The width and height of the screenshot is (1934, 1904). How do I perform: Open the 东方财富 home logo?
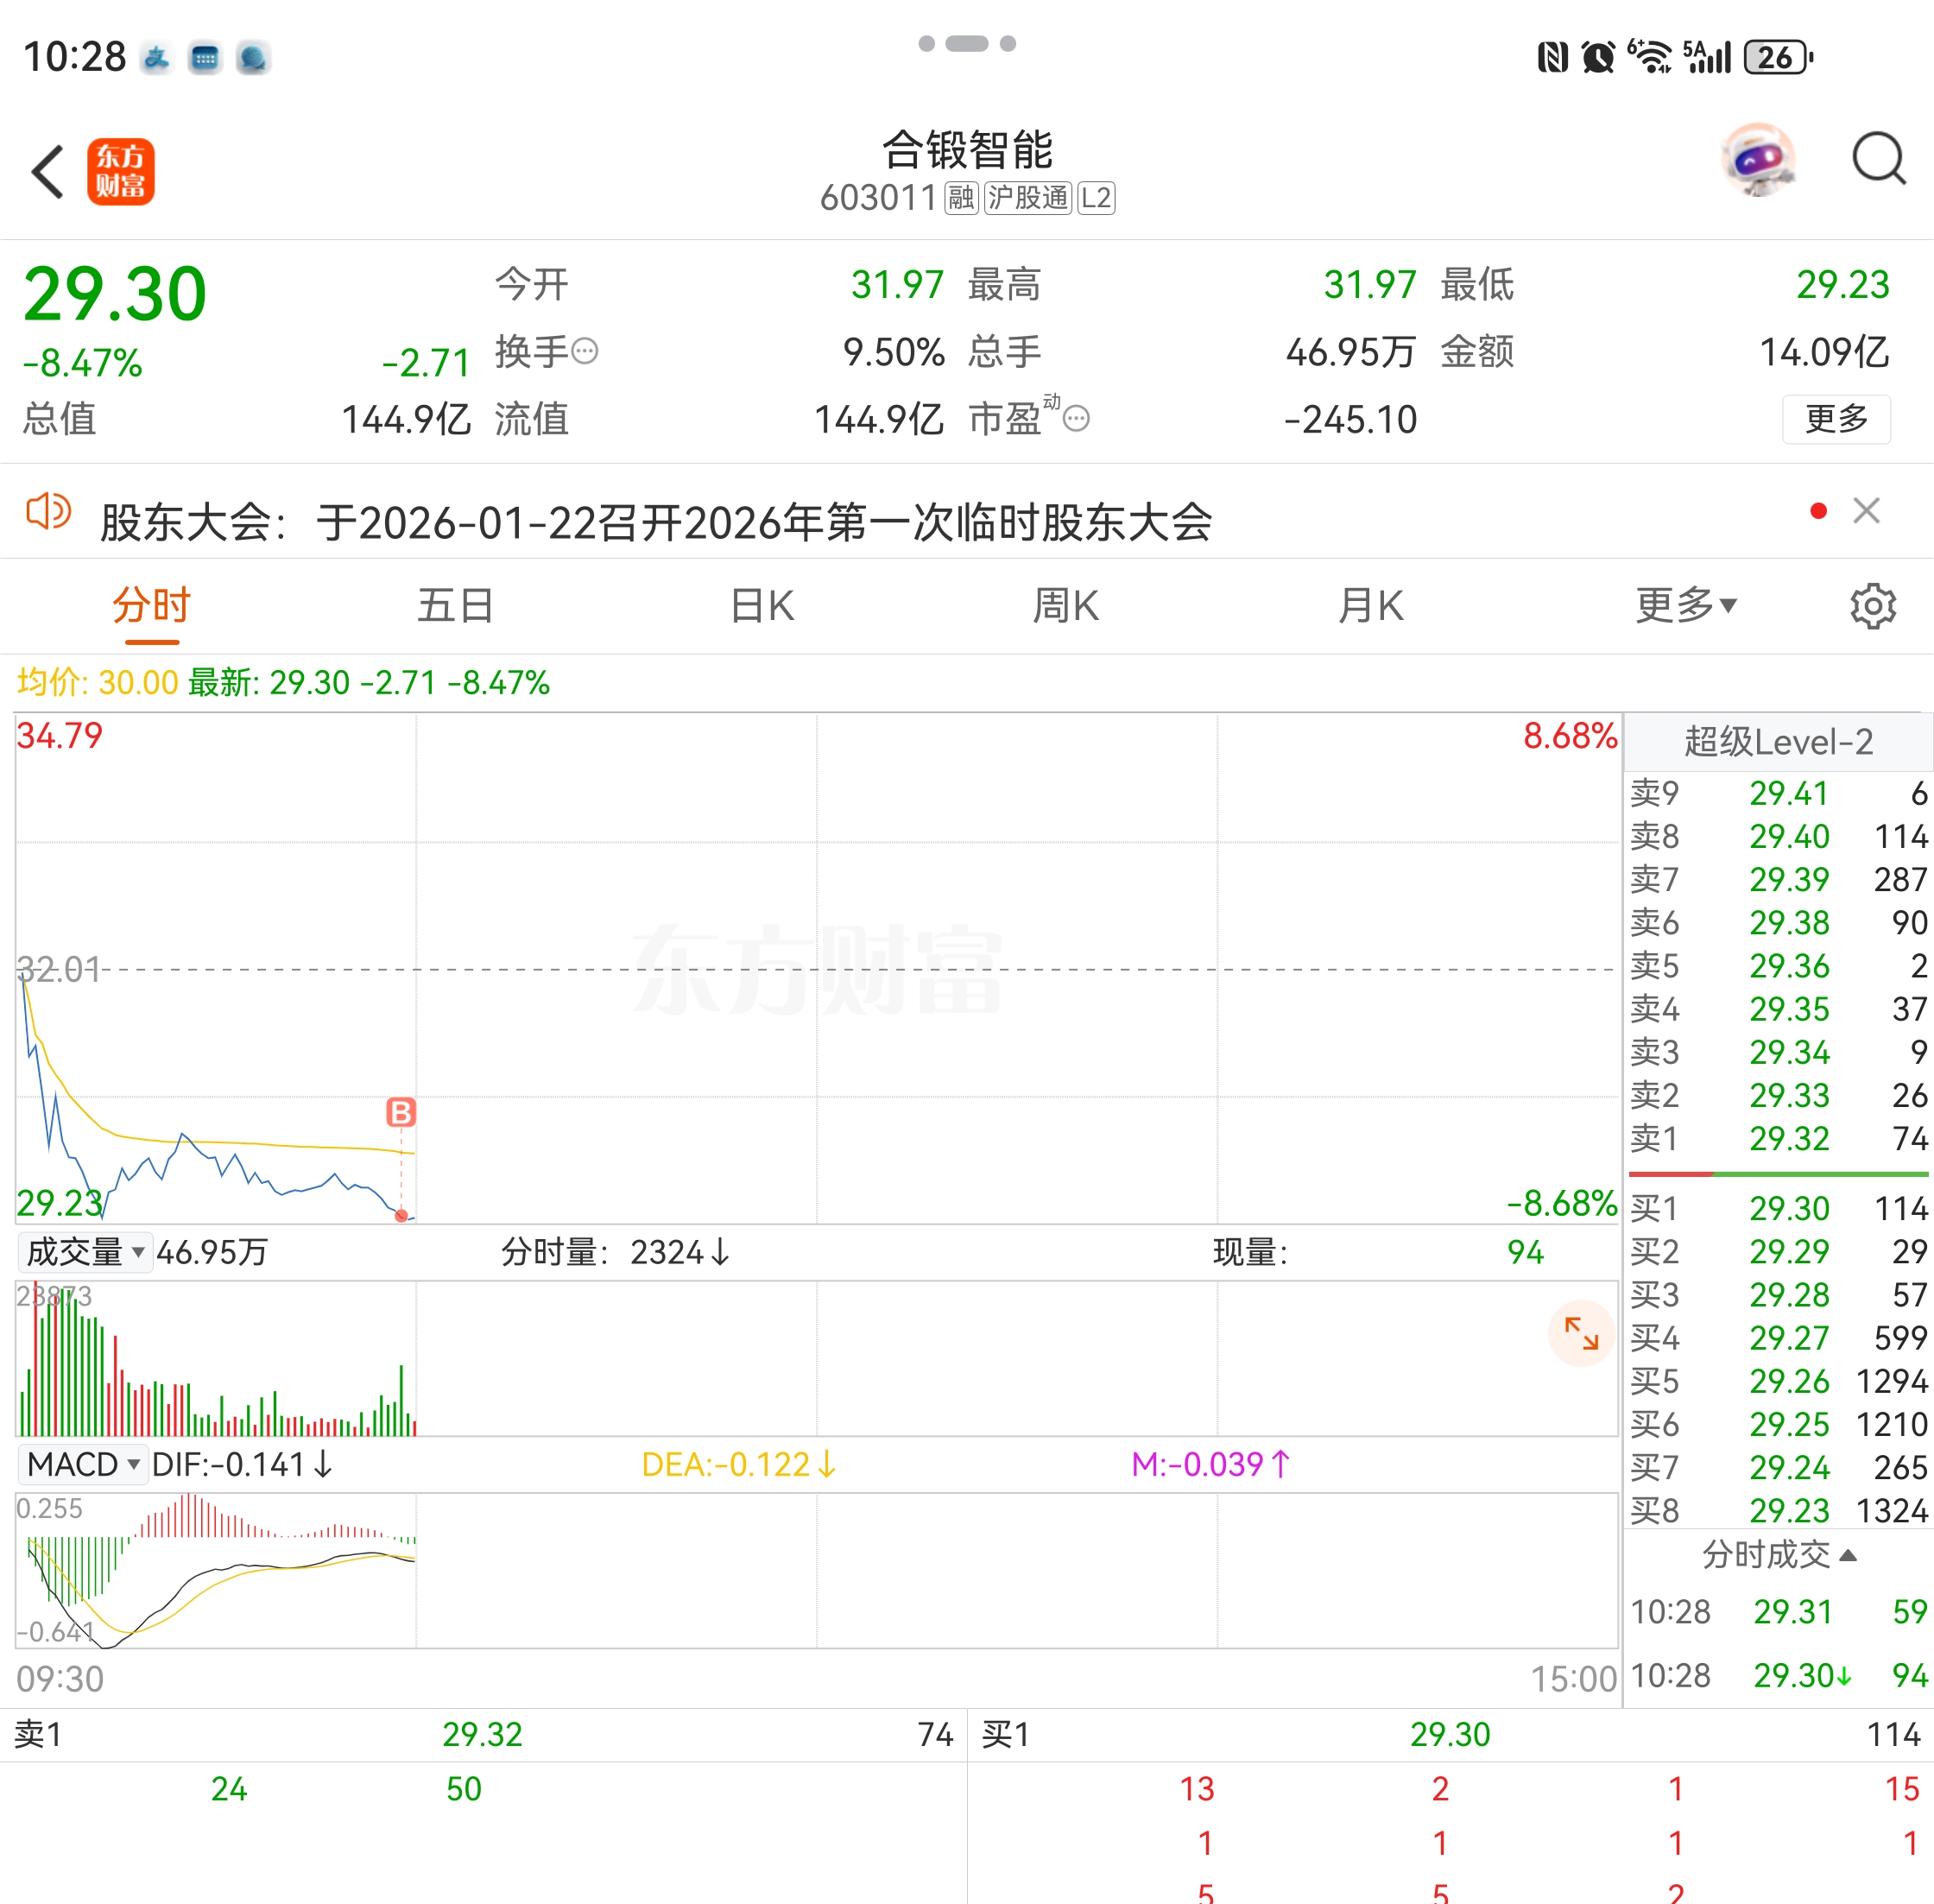tap(121, 172)
